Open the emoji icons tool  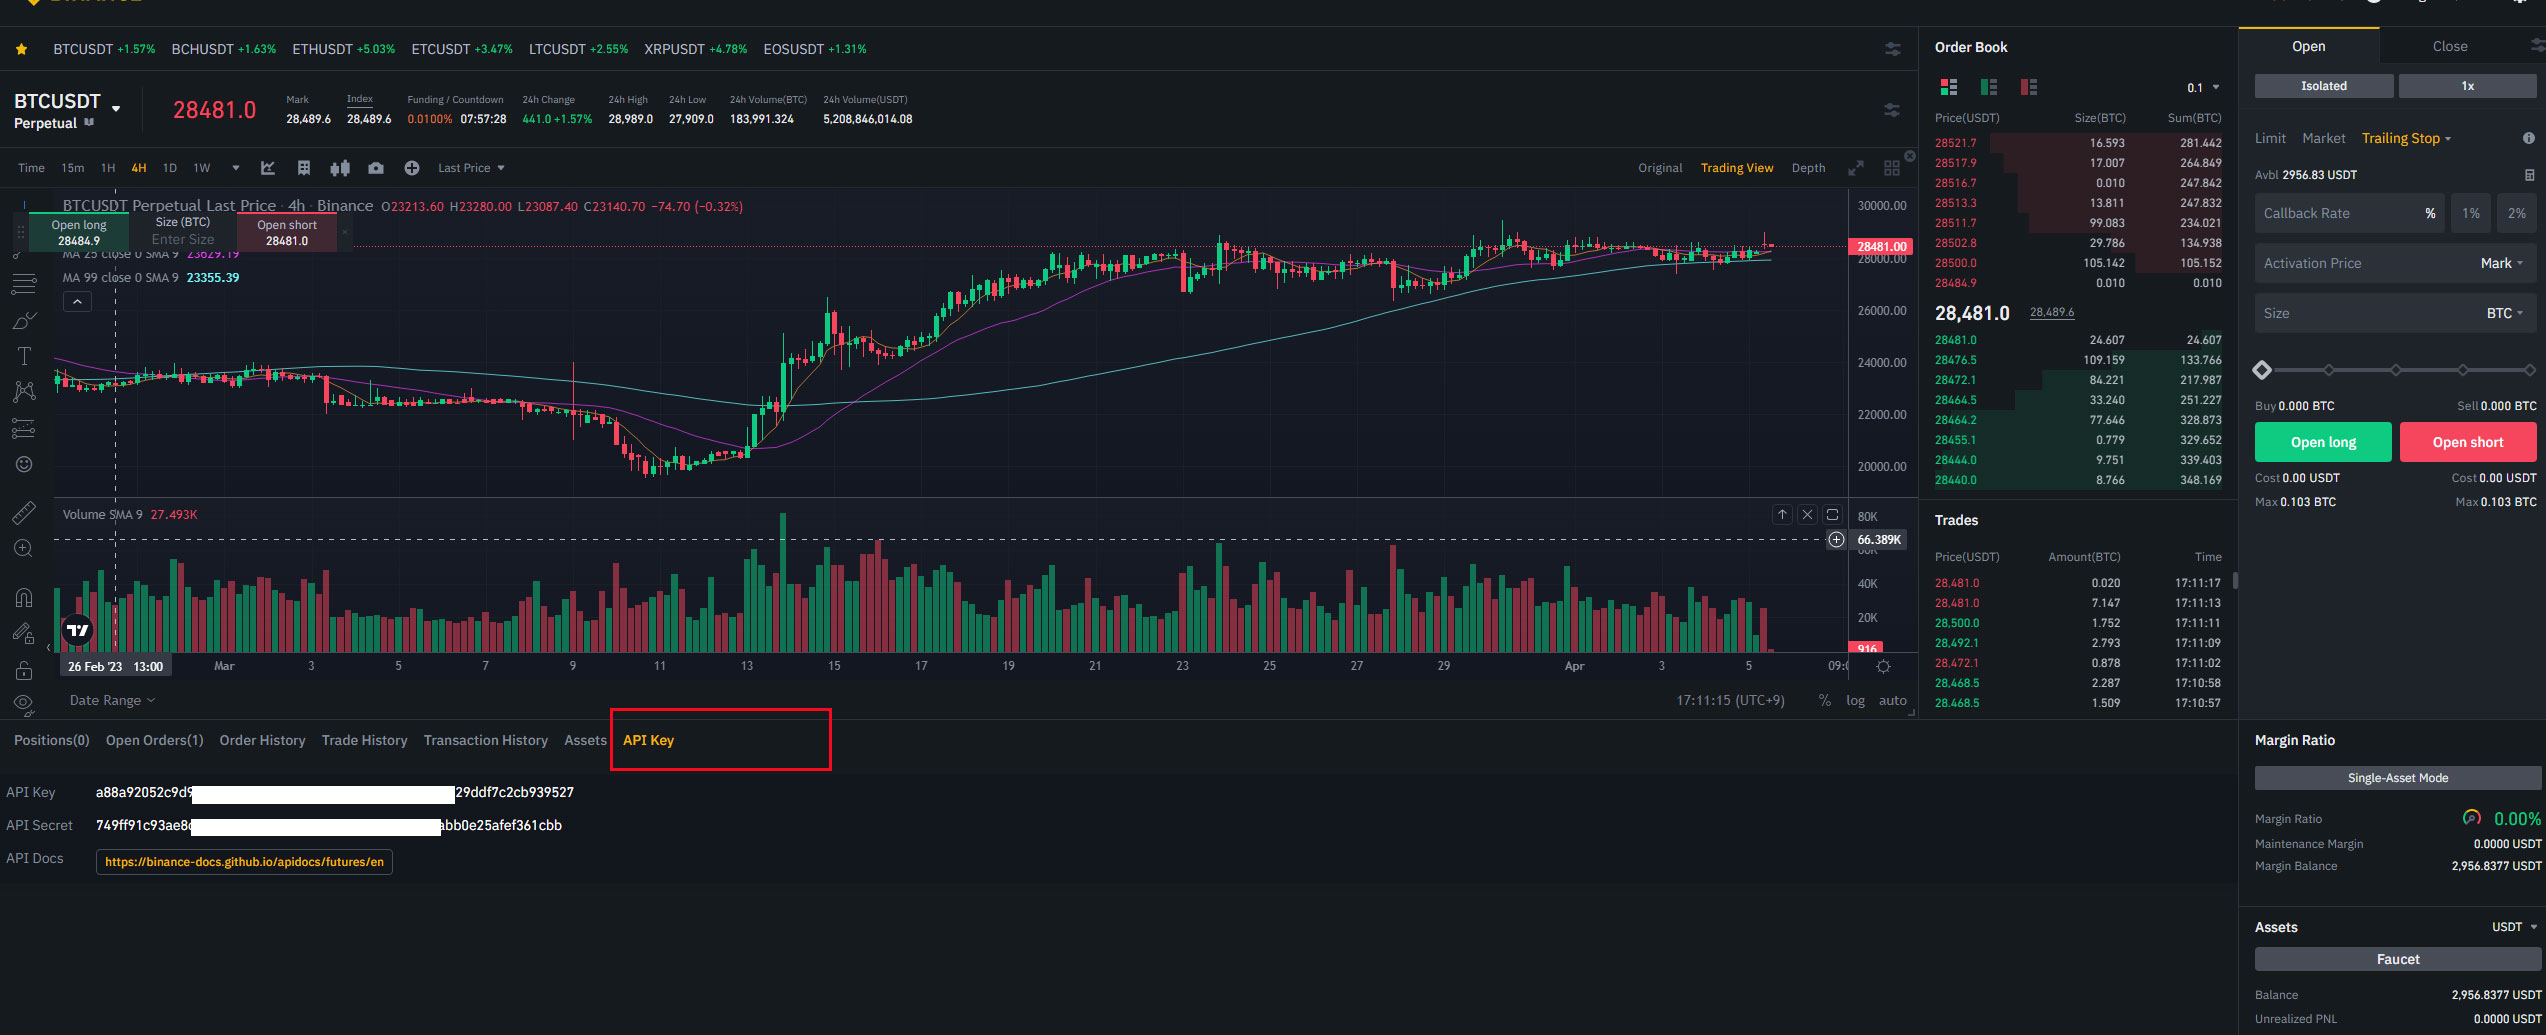[24, 464]
